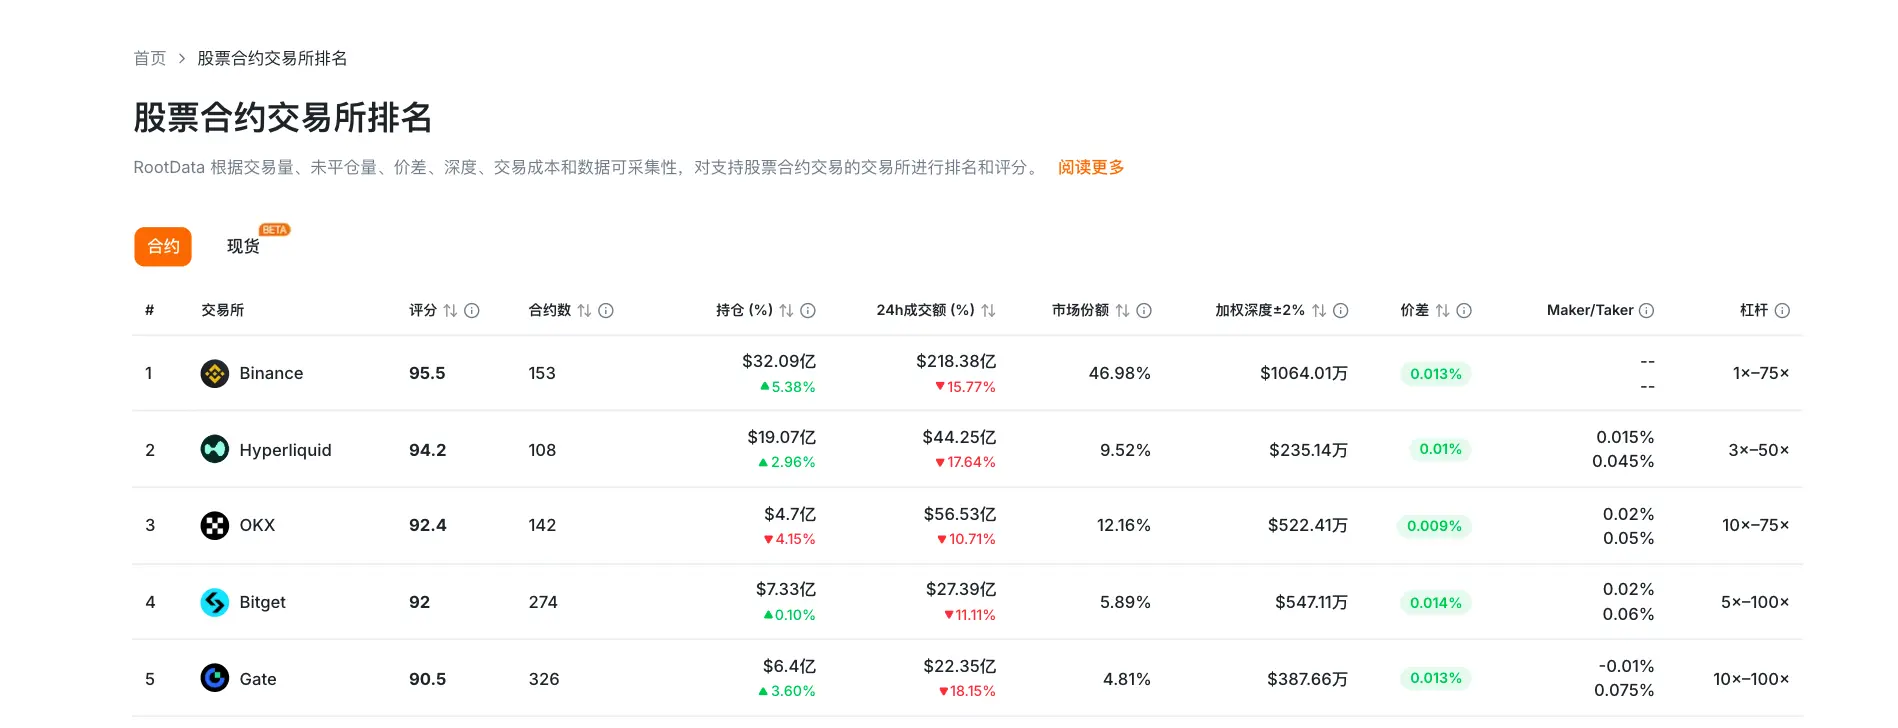1898x728 pixels.
Task: Click Hyperliquid spread badge 0.01%
Action: (1440, 449)
